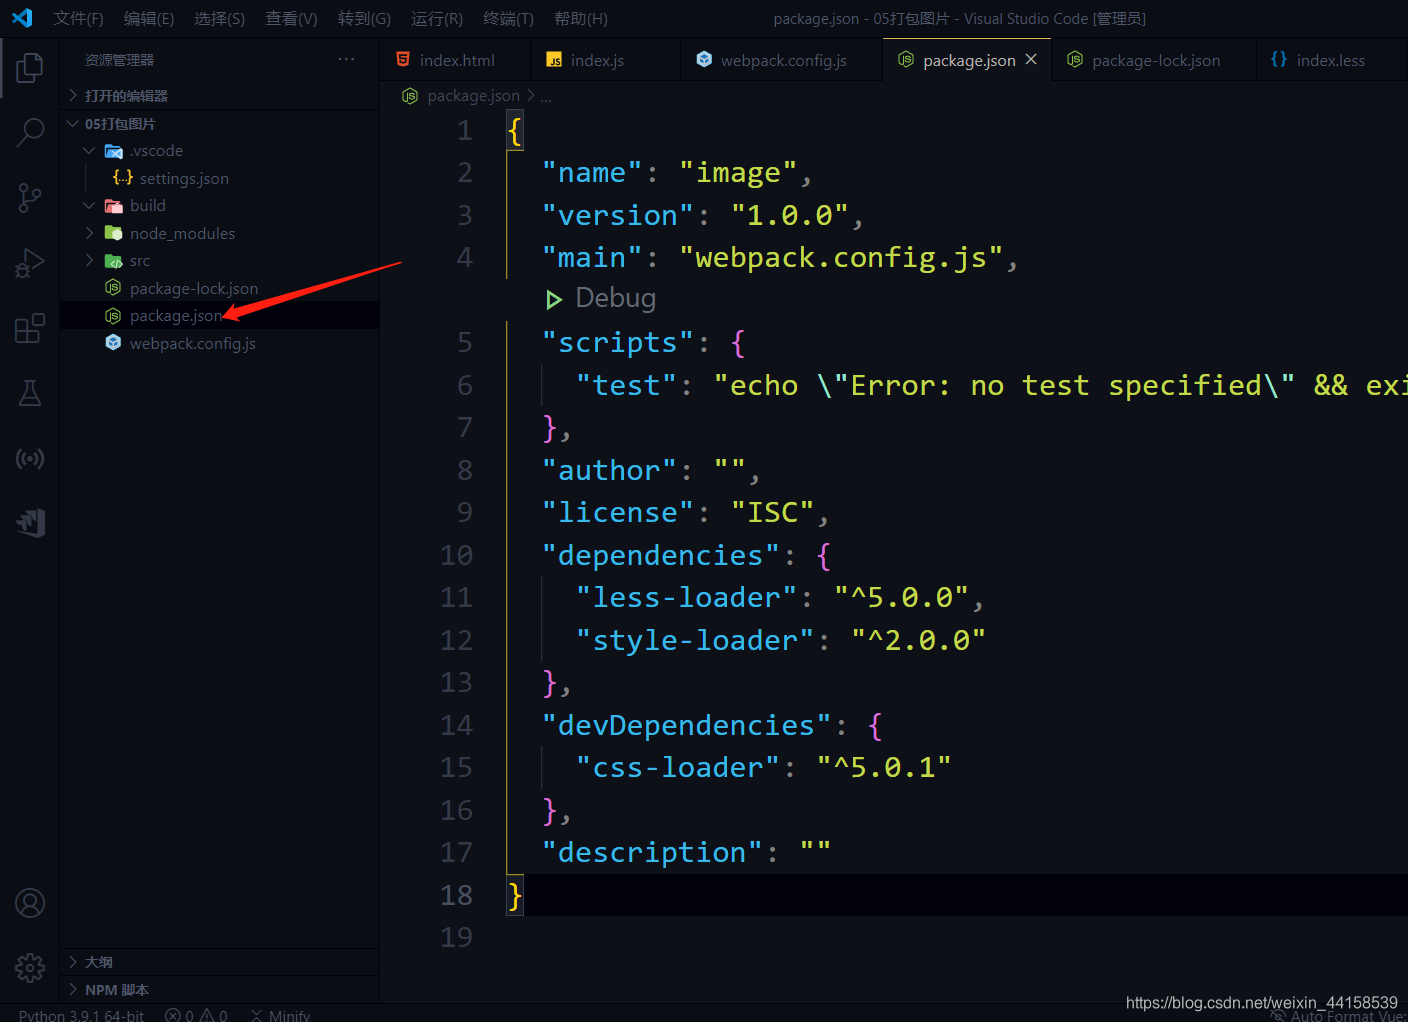The image size is (1408, 1022).
Task: Click the package.json breadcrumb icon
Action: point(410,96)
